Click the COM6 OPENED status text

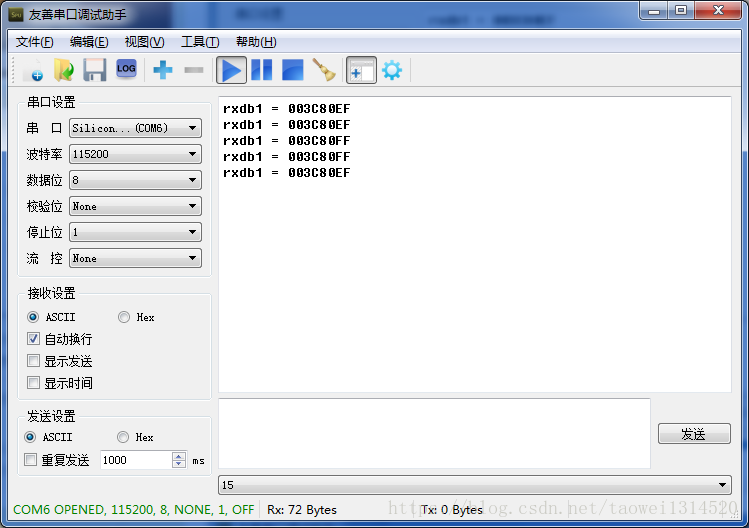point(133,509)
